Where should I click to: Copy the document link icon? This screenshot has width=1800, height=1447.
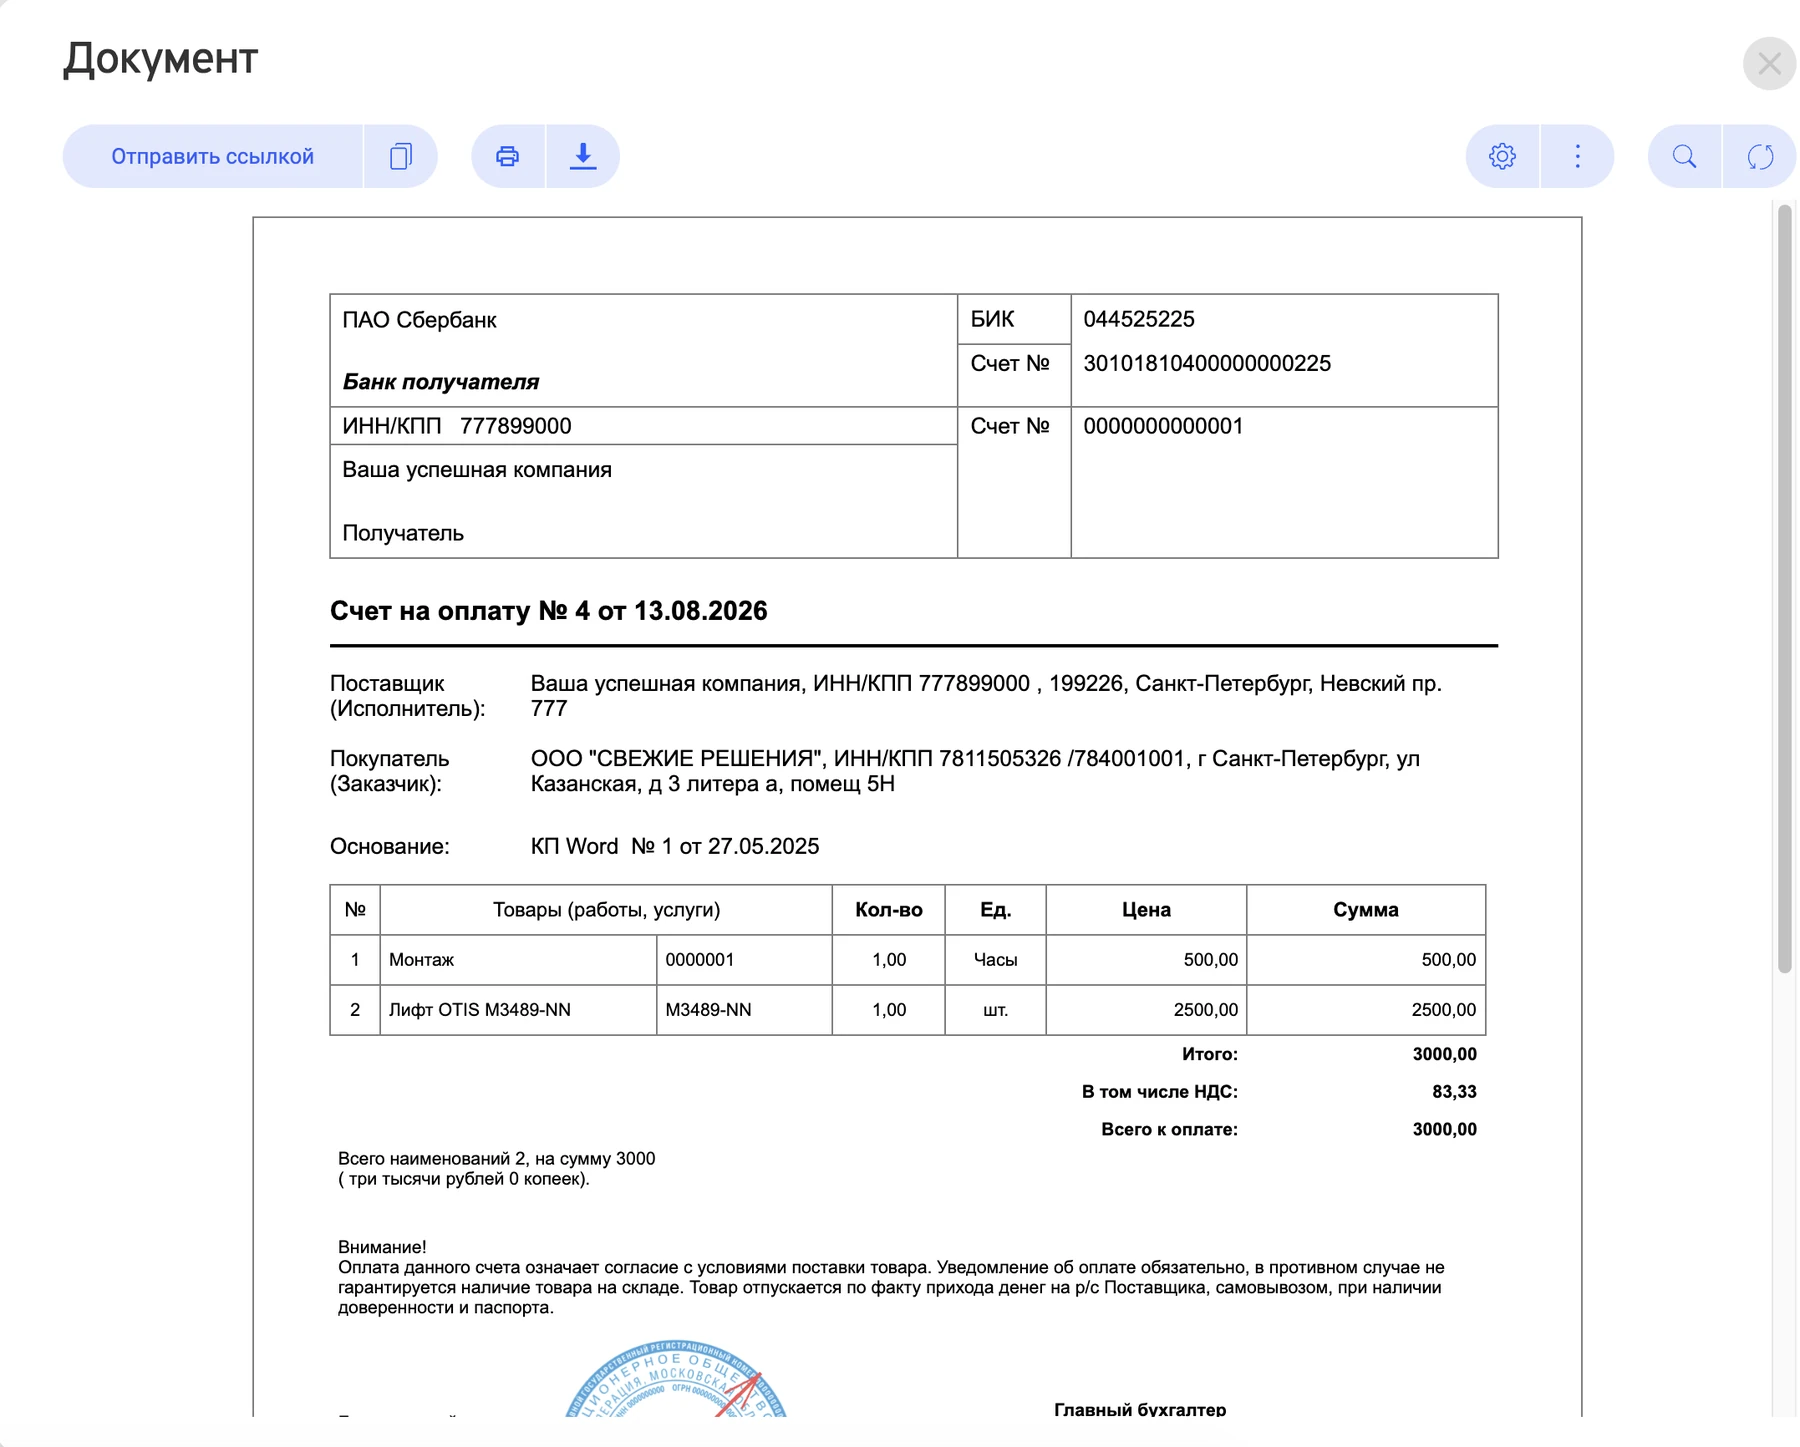(x=401, y=156)
